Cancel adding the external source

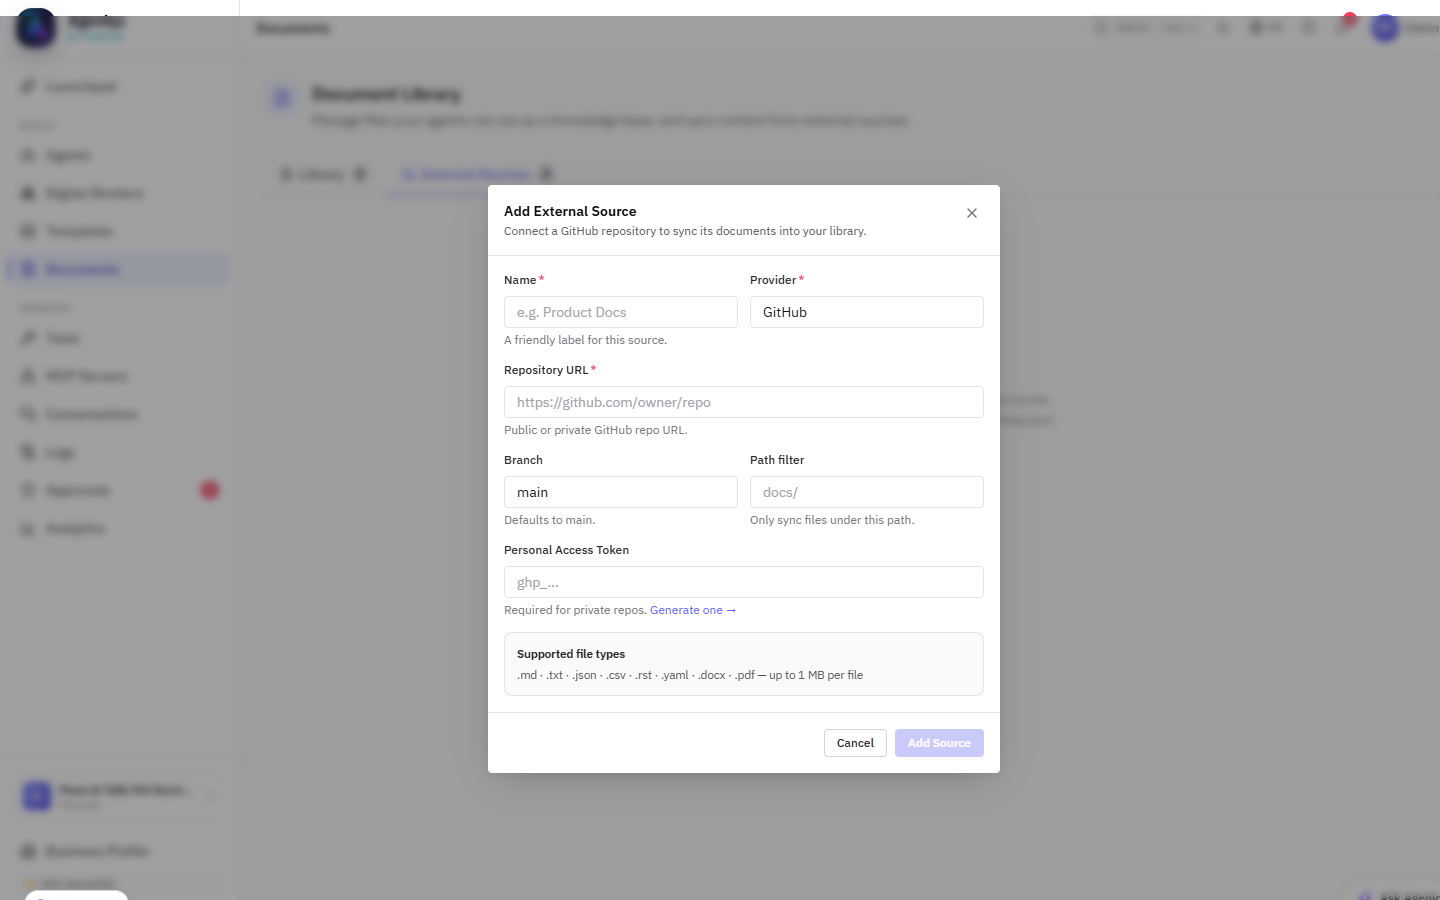pos(855,743)
